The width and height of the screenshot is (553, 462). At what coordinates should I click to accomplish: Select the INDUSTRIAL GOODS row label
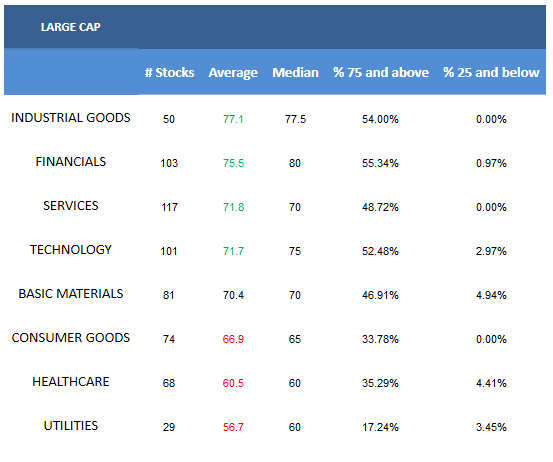click(71, 117)
